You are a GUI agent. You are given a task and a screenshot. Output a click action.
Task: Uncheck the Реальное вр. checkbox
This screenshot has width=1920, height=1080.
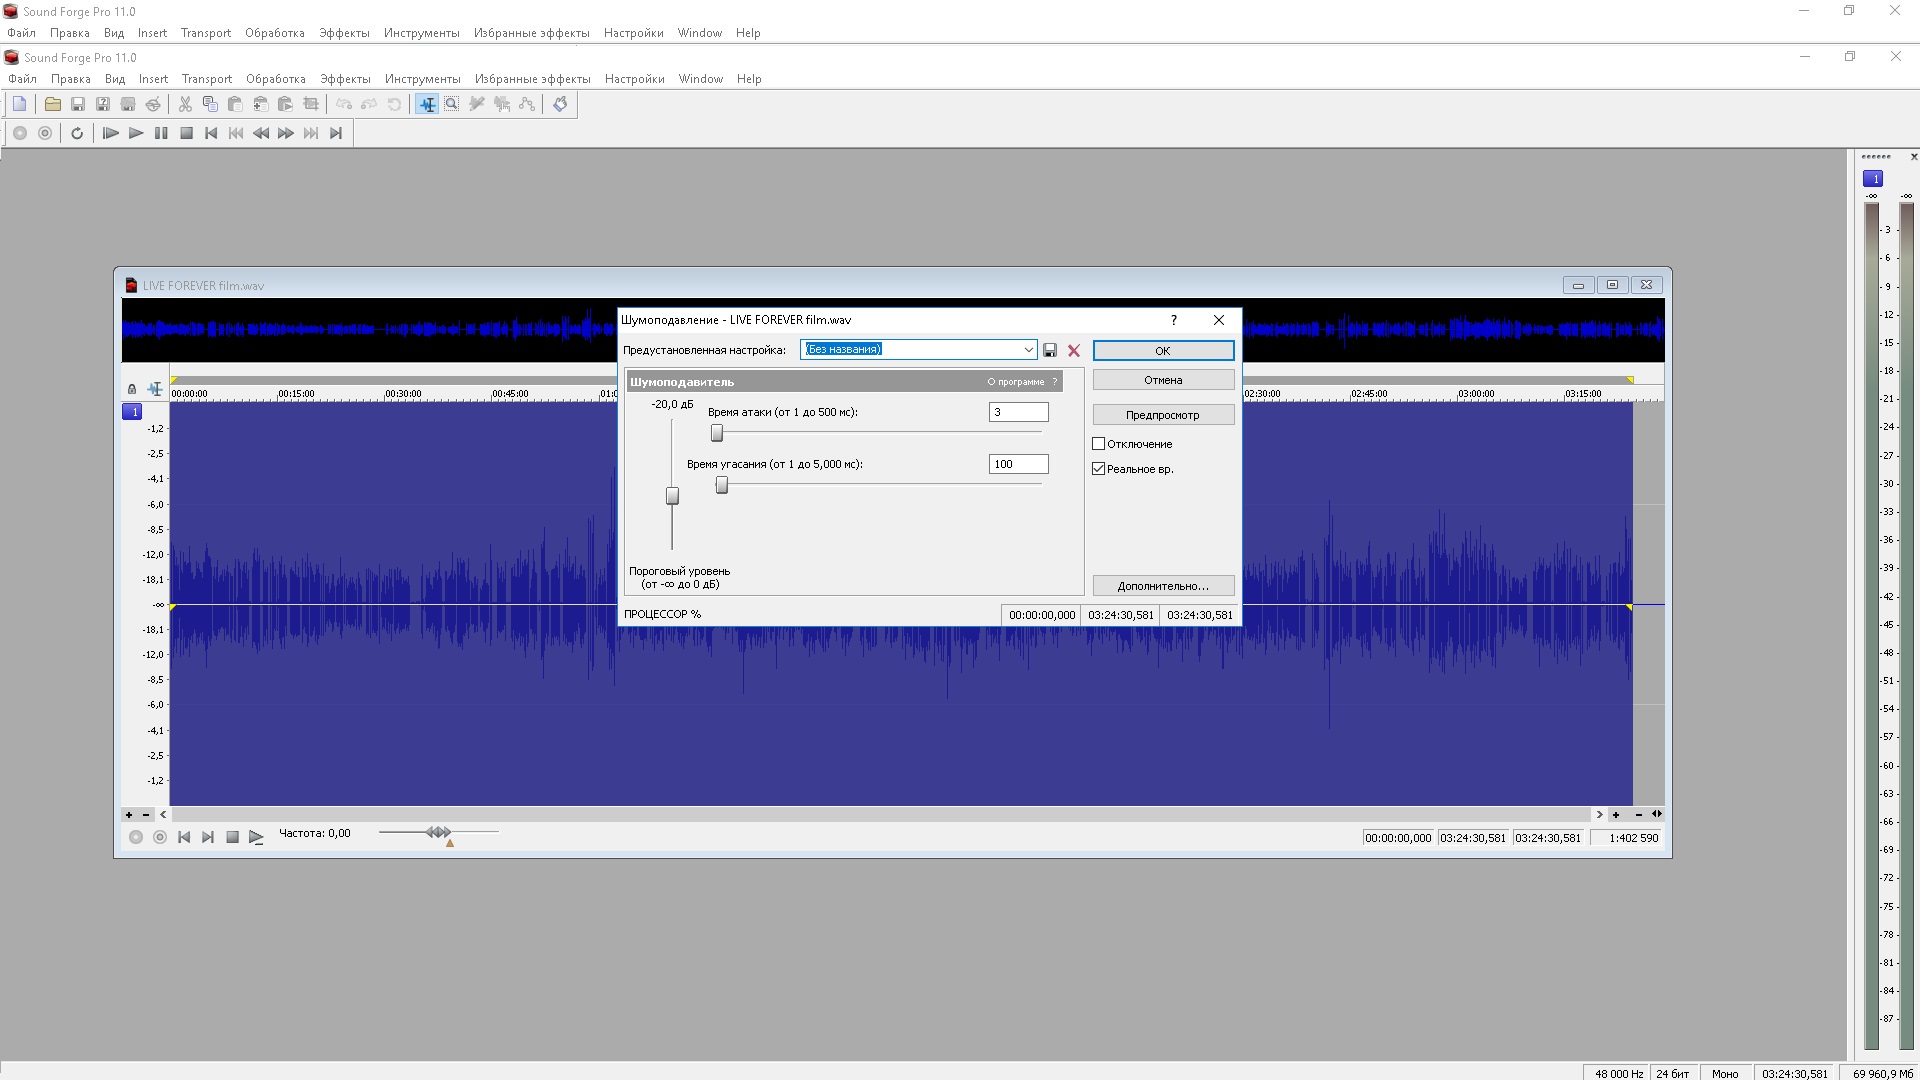(1099, 469)
